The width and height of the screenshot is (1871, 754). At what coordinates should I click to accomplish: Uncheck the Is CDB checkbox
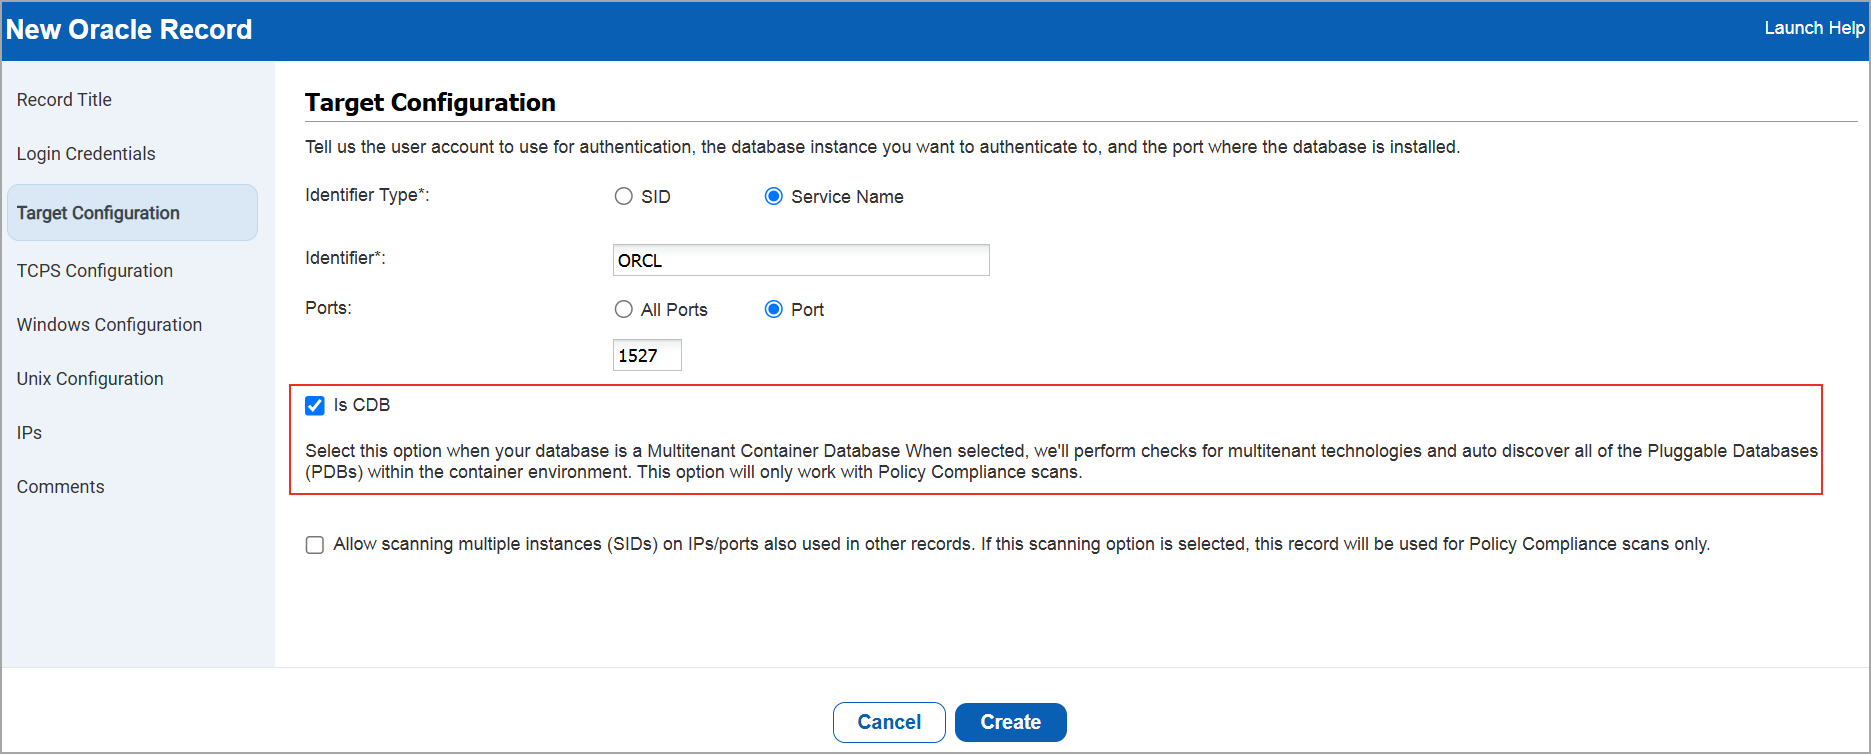(315, 405)
